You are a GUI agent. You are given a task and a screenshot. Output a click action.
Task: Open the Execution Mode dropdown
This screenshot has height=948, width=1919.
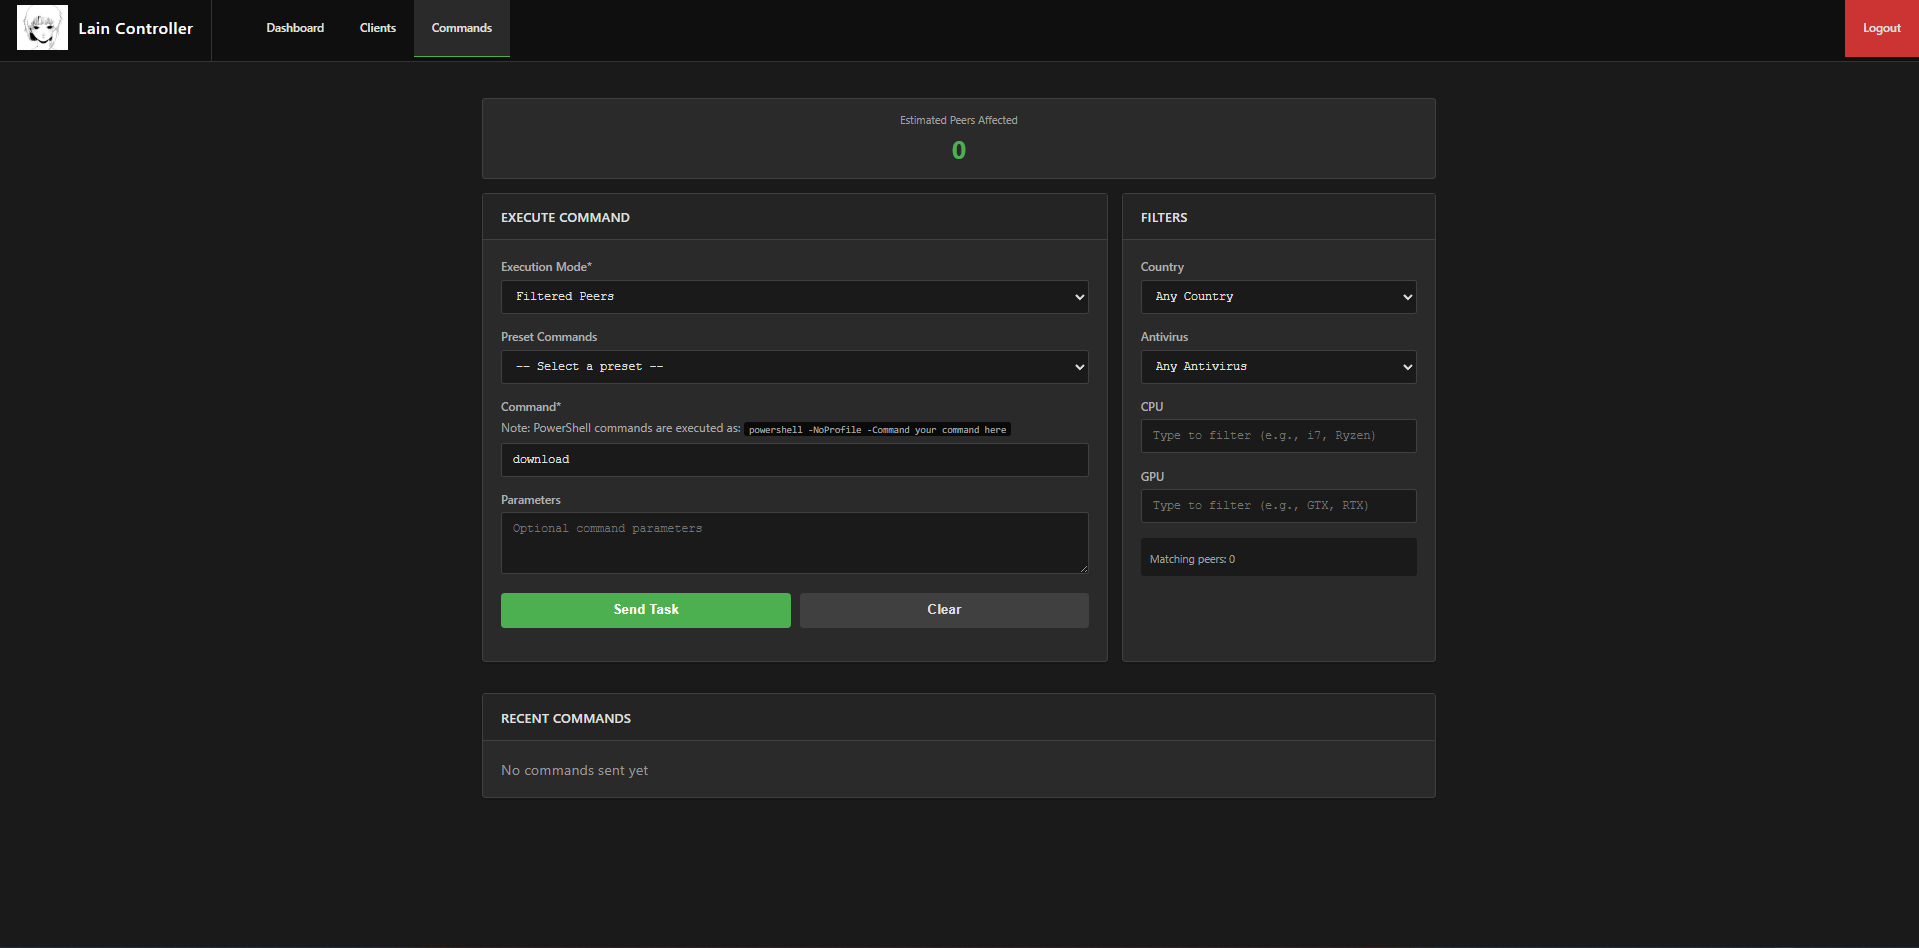click(x=795, y=297)
